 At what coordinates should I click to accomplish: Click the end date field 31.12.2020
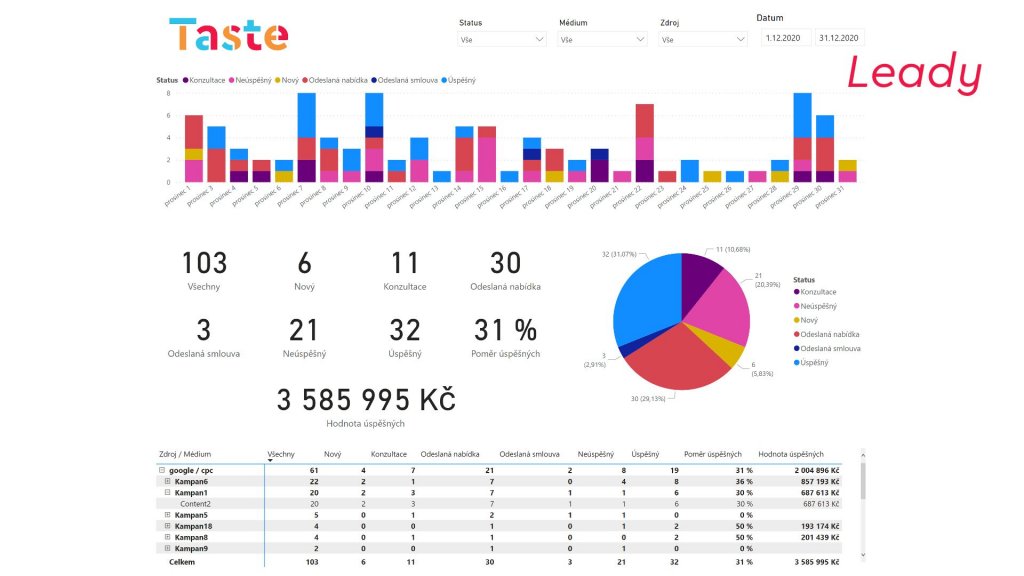click(x=839, y=38)
